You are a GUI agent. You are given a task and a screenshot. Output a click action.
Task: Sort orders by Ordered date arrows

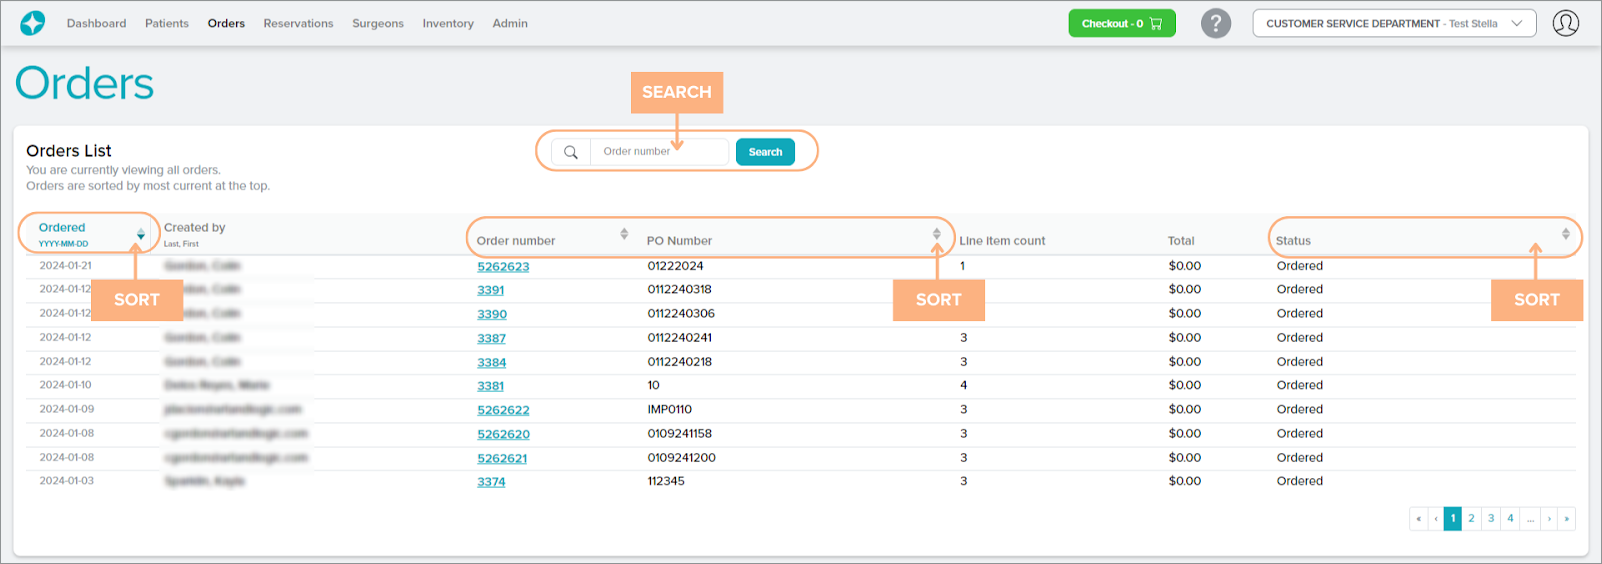[x=141, y=234]
